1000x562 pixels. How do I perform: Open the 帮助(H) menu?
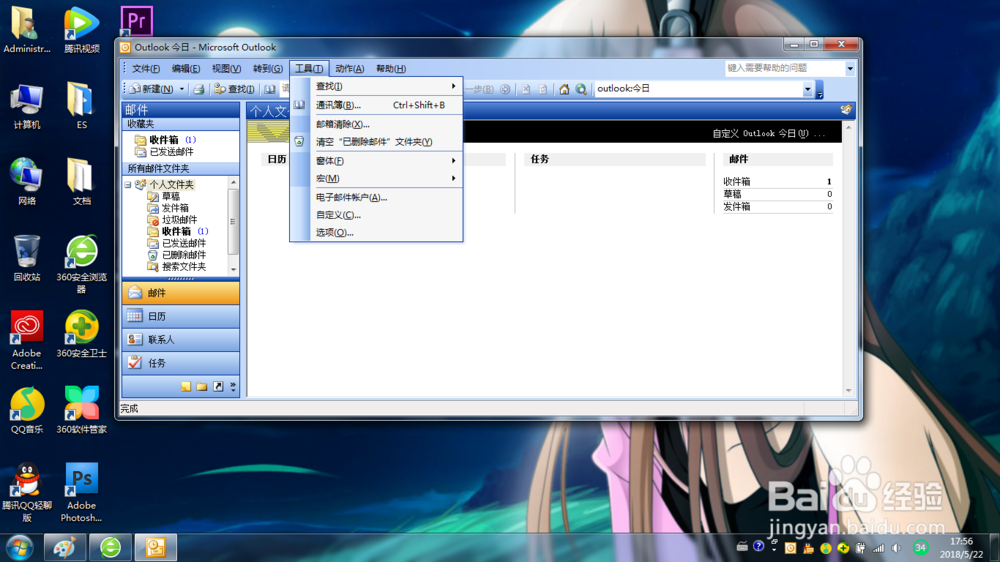390,68
